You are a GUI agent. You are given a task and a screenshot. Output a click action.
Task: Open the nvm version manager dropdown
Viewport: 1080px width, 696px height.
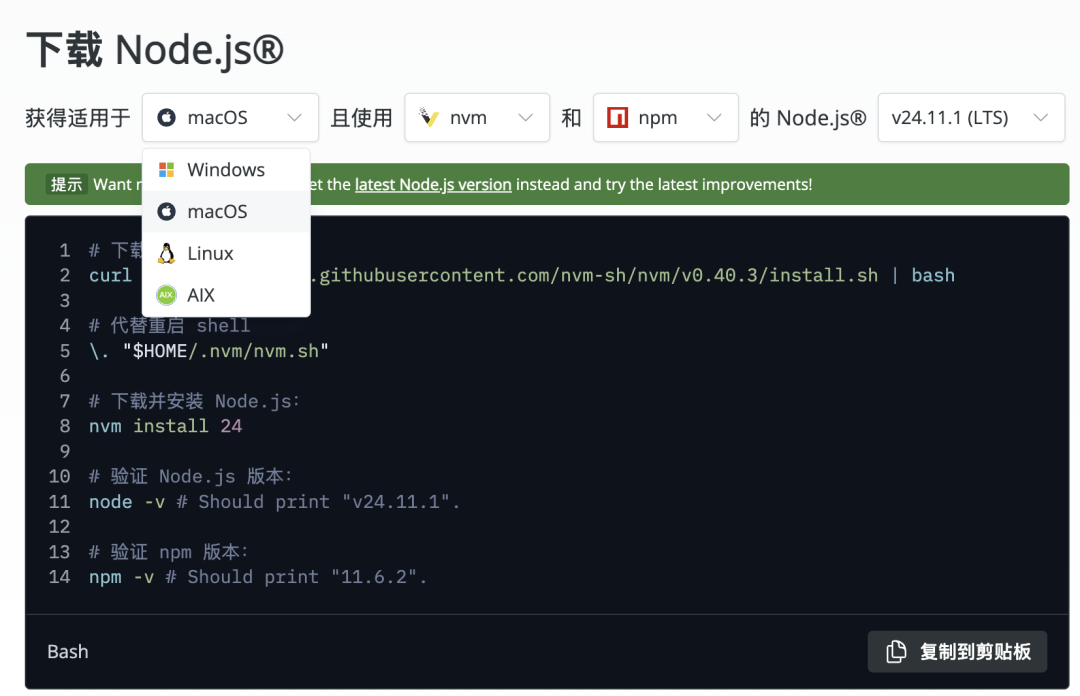point(477,118)
